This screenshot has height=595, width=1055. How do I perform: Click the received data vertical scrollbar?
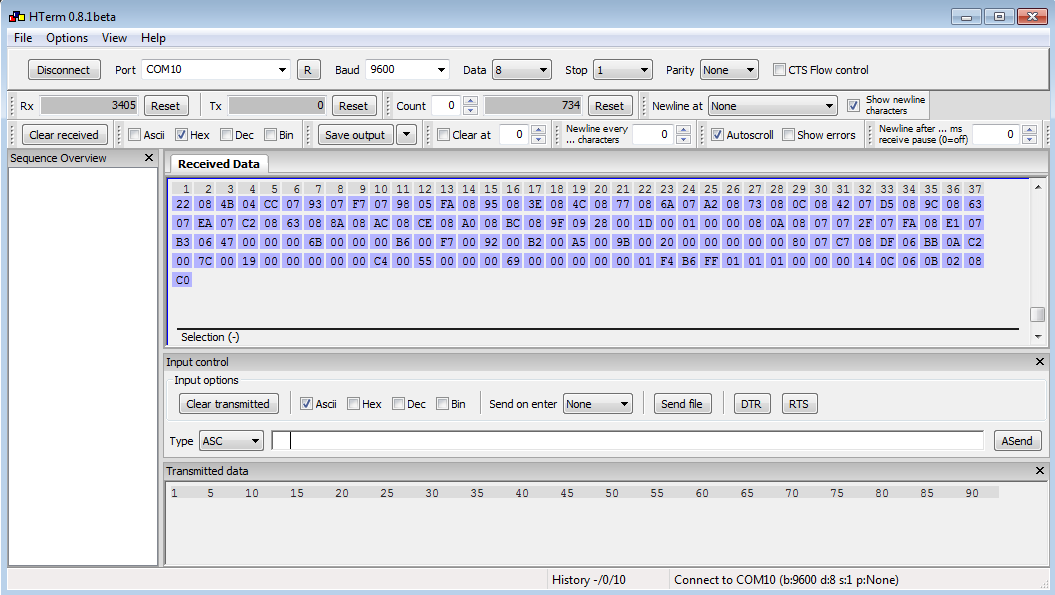pos(1037,250)
